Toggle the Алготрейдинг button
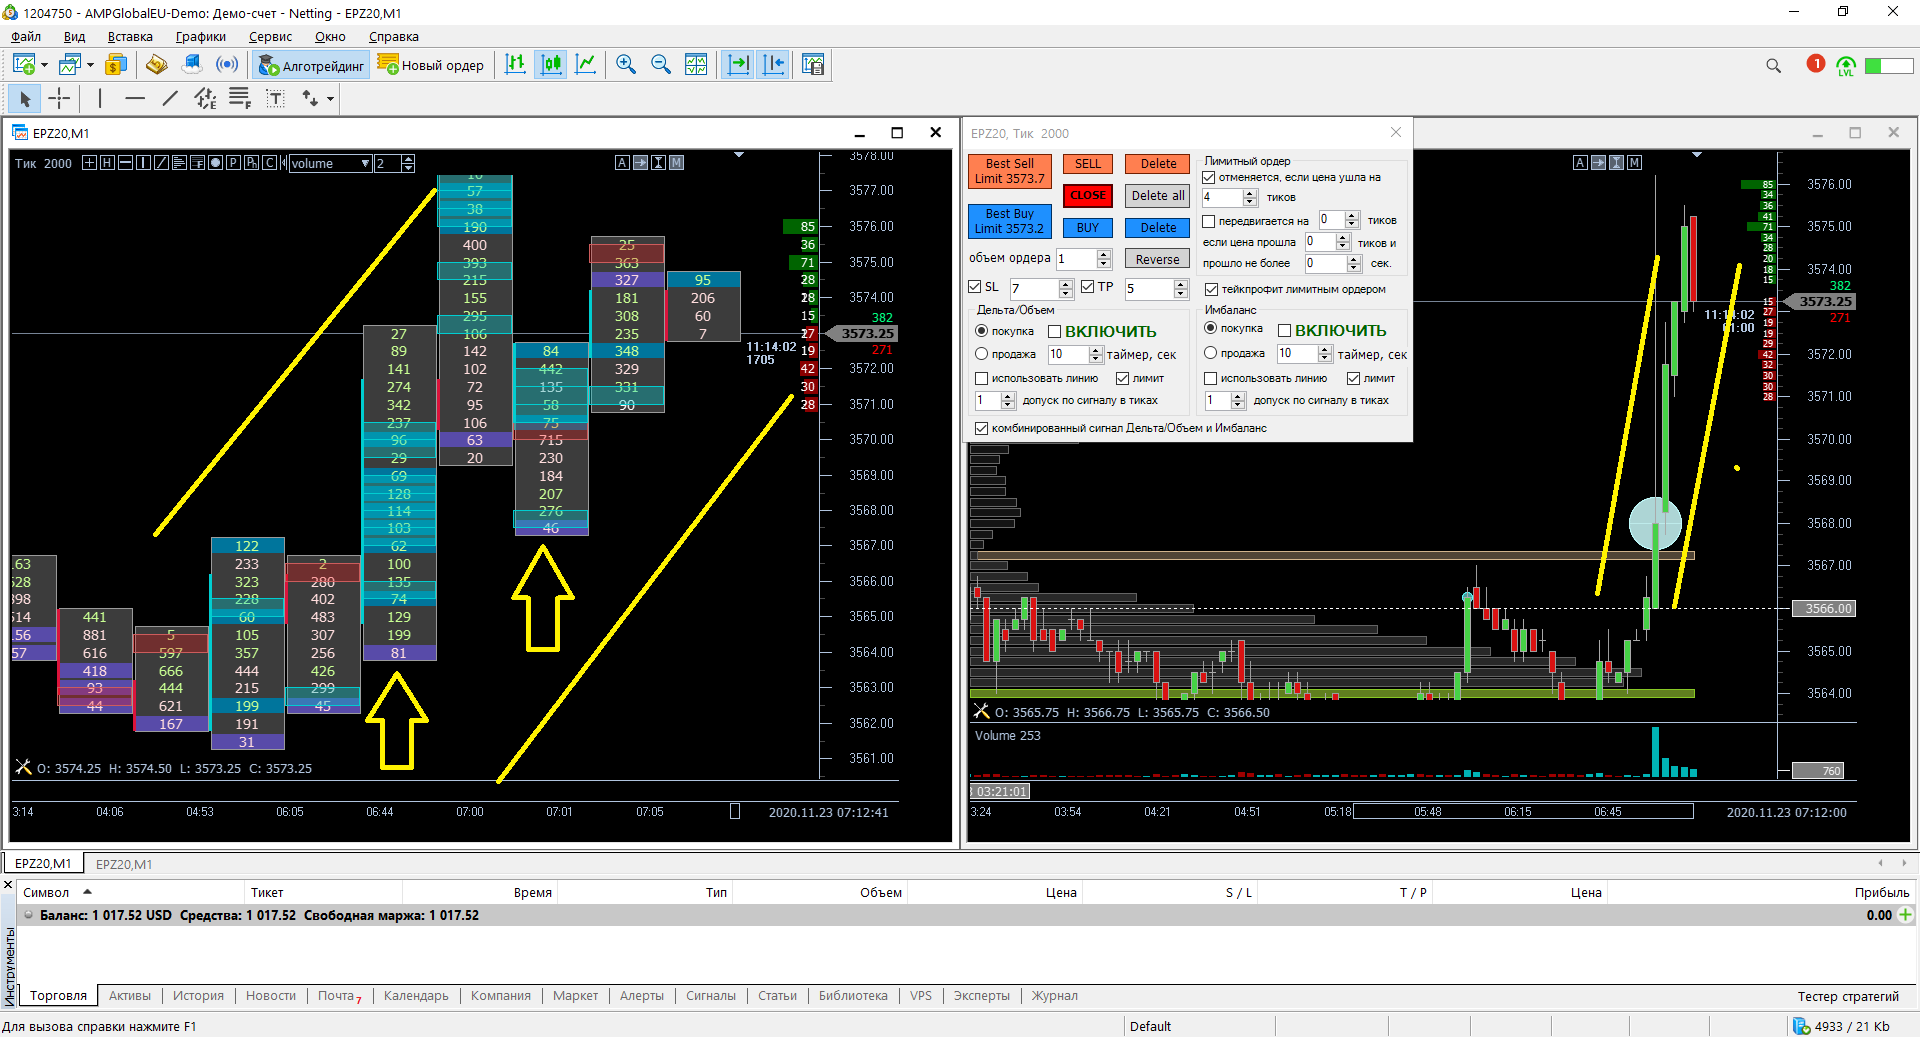This screenshot has height=1037, width=1920. pos(311,66)
